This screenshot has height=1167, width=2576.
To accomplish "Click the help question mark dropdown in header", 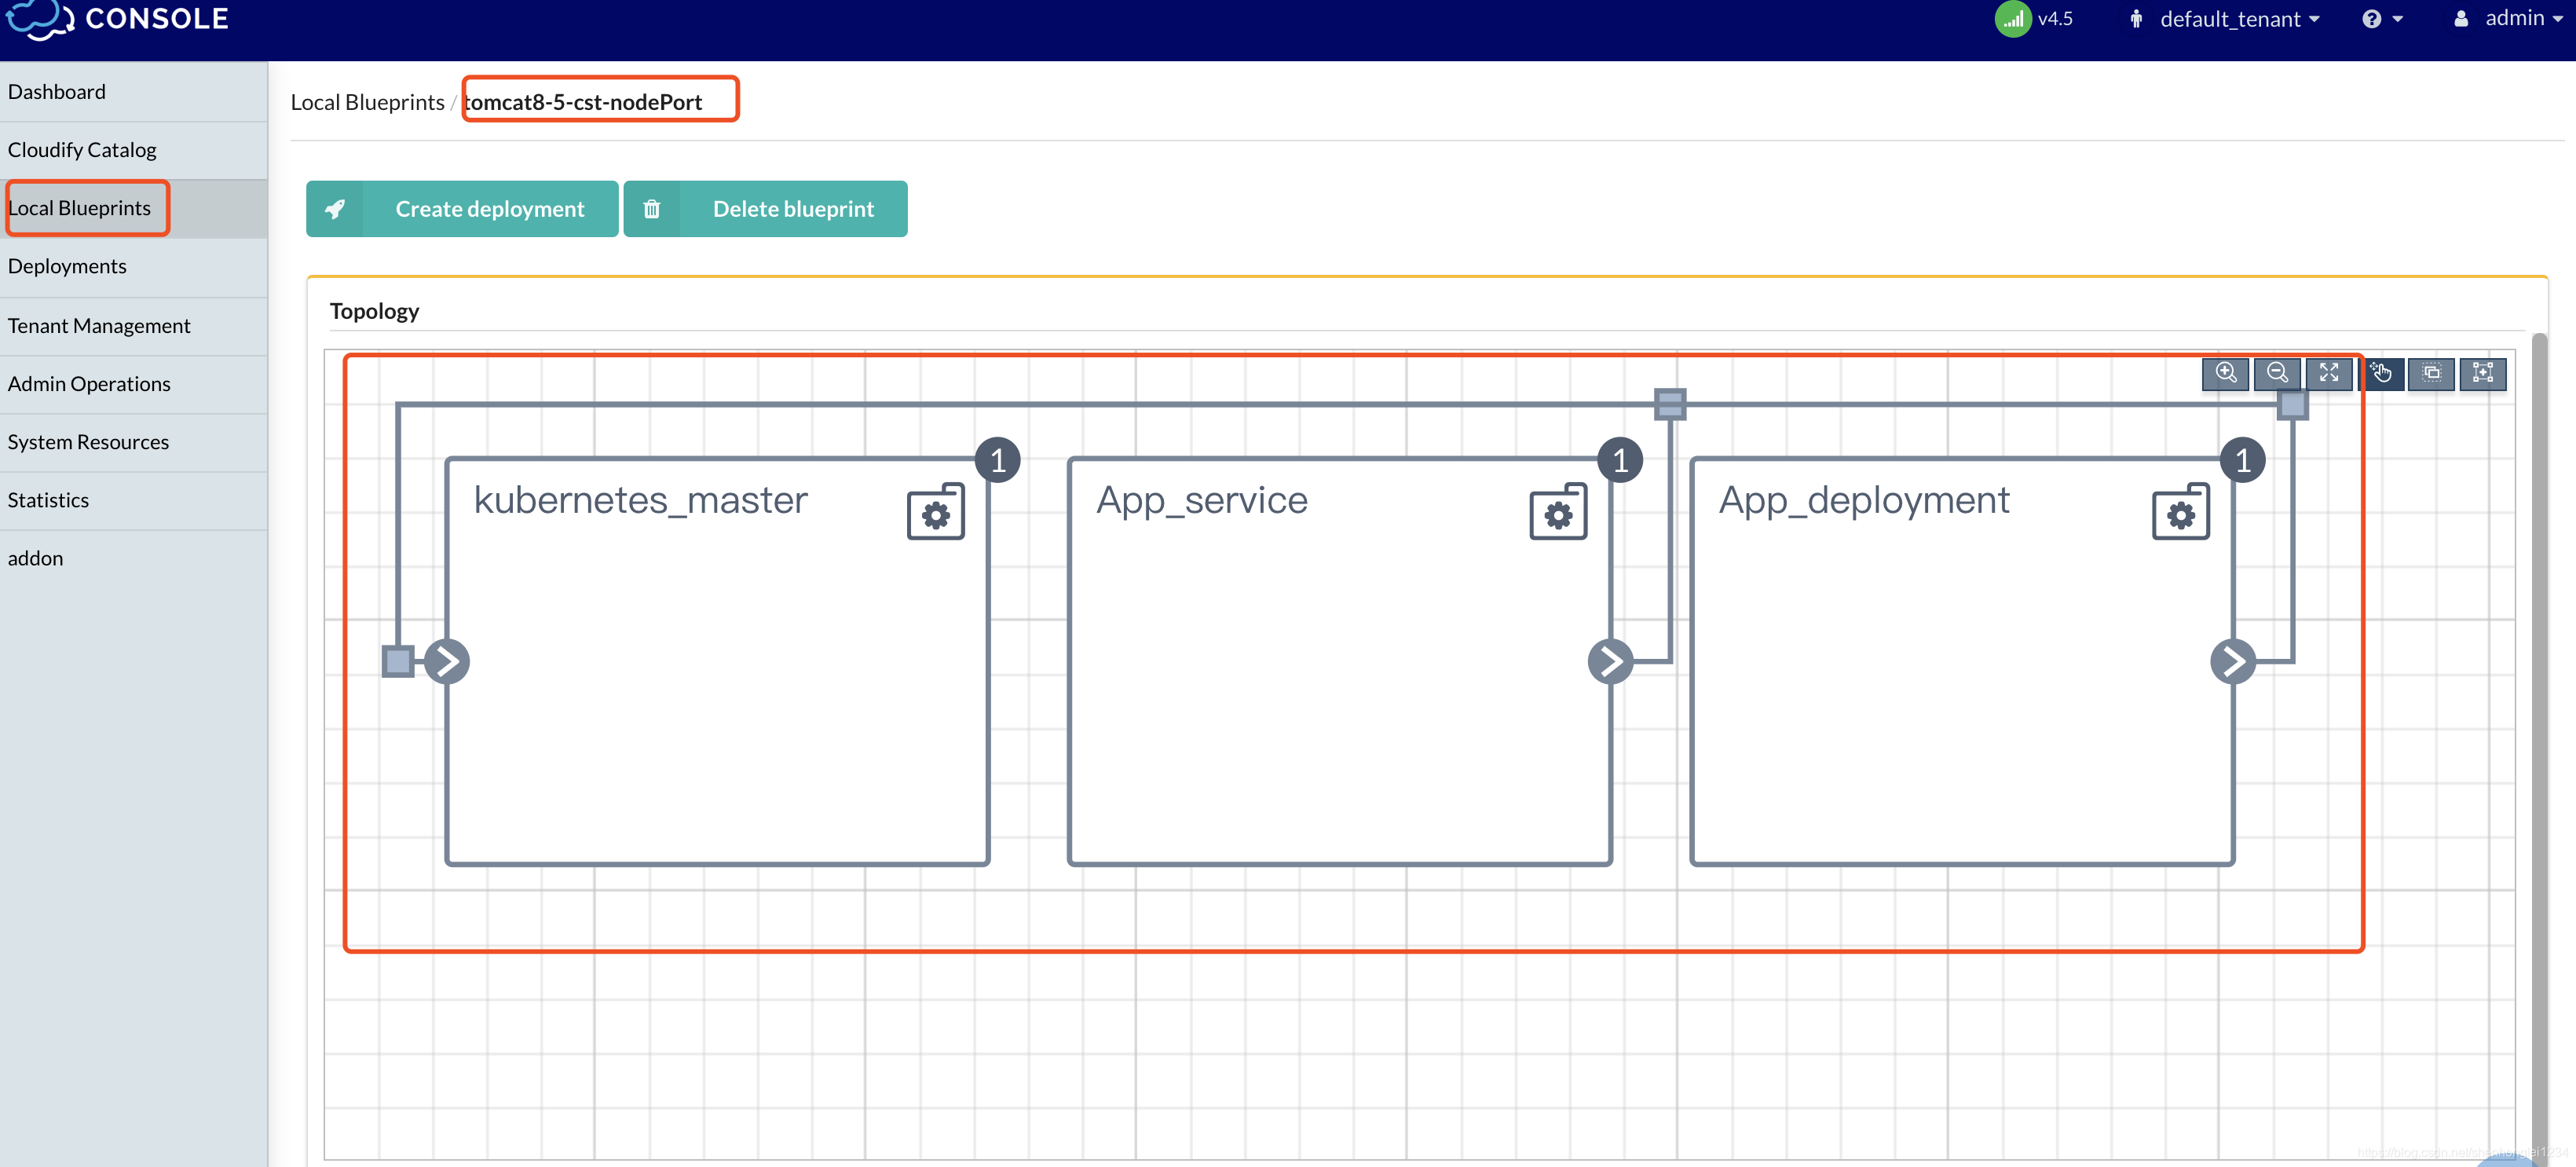I will tap(2382, 20).
